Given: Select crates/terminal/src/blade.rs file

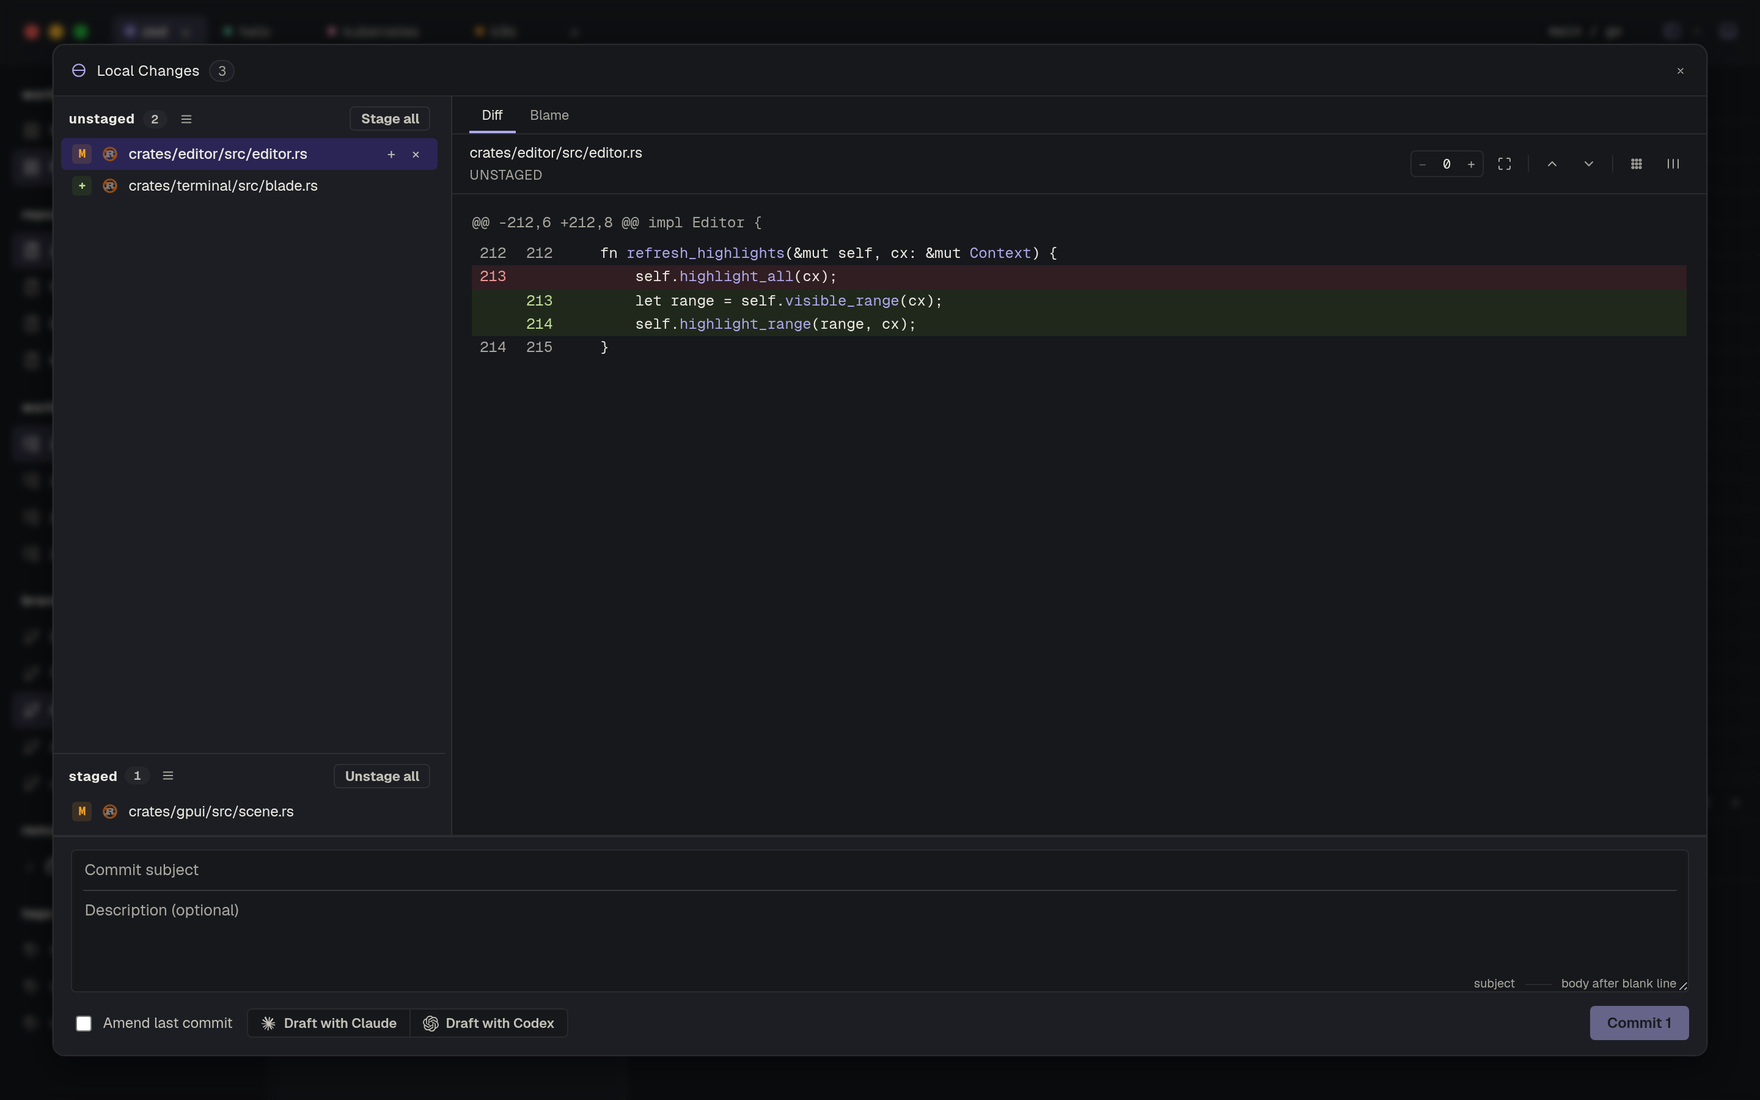Looking at the screenshot, I should click(249, 186).
